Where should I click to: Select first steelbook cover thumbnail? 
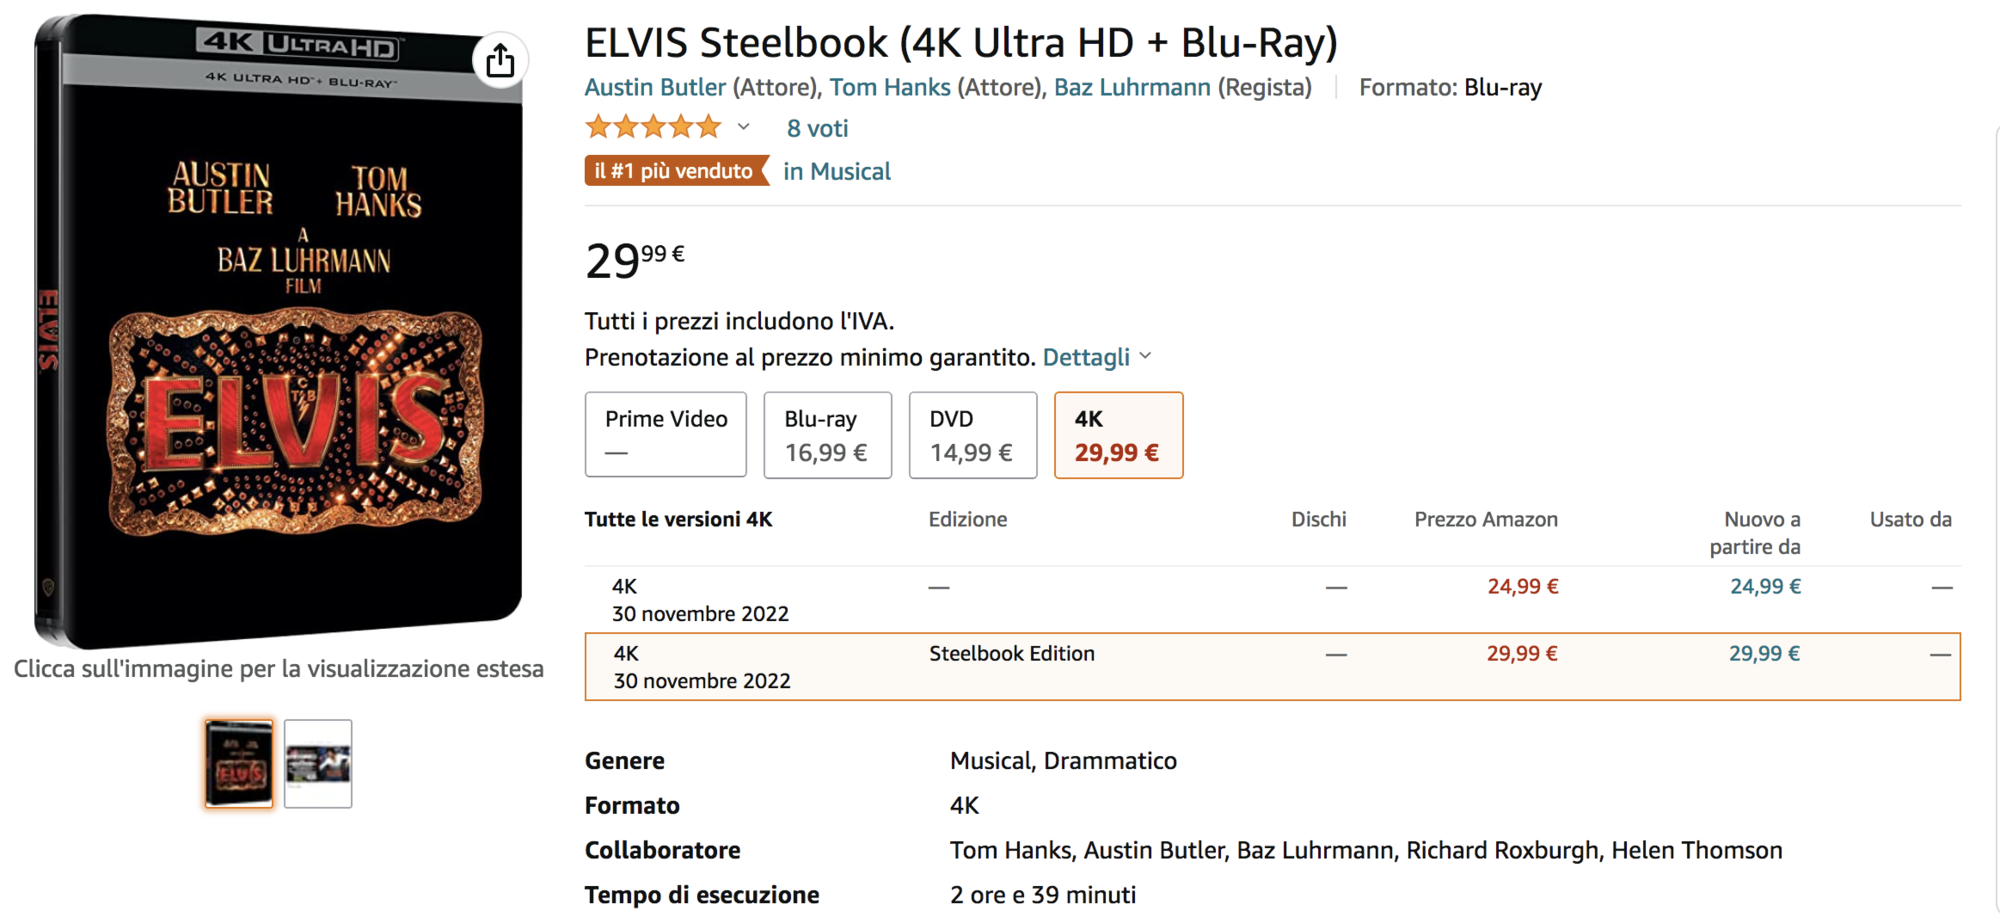tap(239, 763)
